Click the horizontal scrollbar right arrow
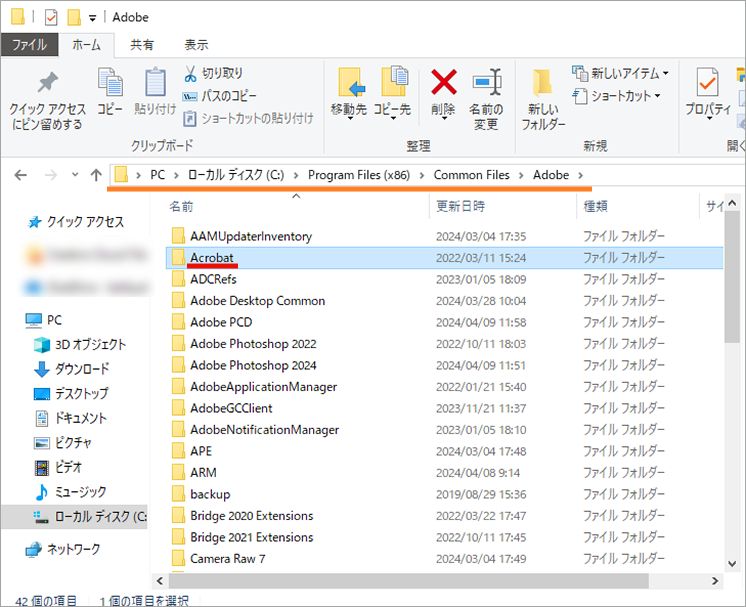Image resolution: width=746 pixels, height=607 pixels. click(x=715, y=581)
